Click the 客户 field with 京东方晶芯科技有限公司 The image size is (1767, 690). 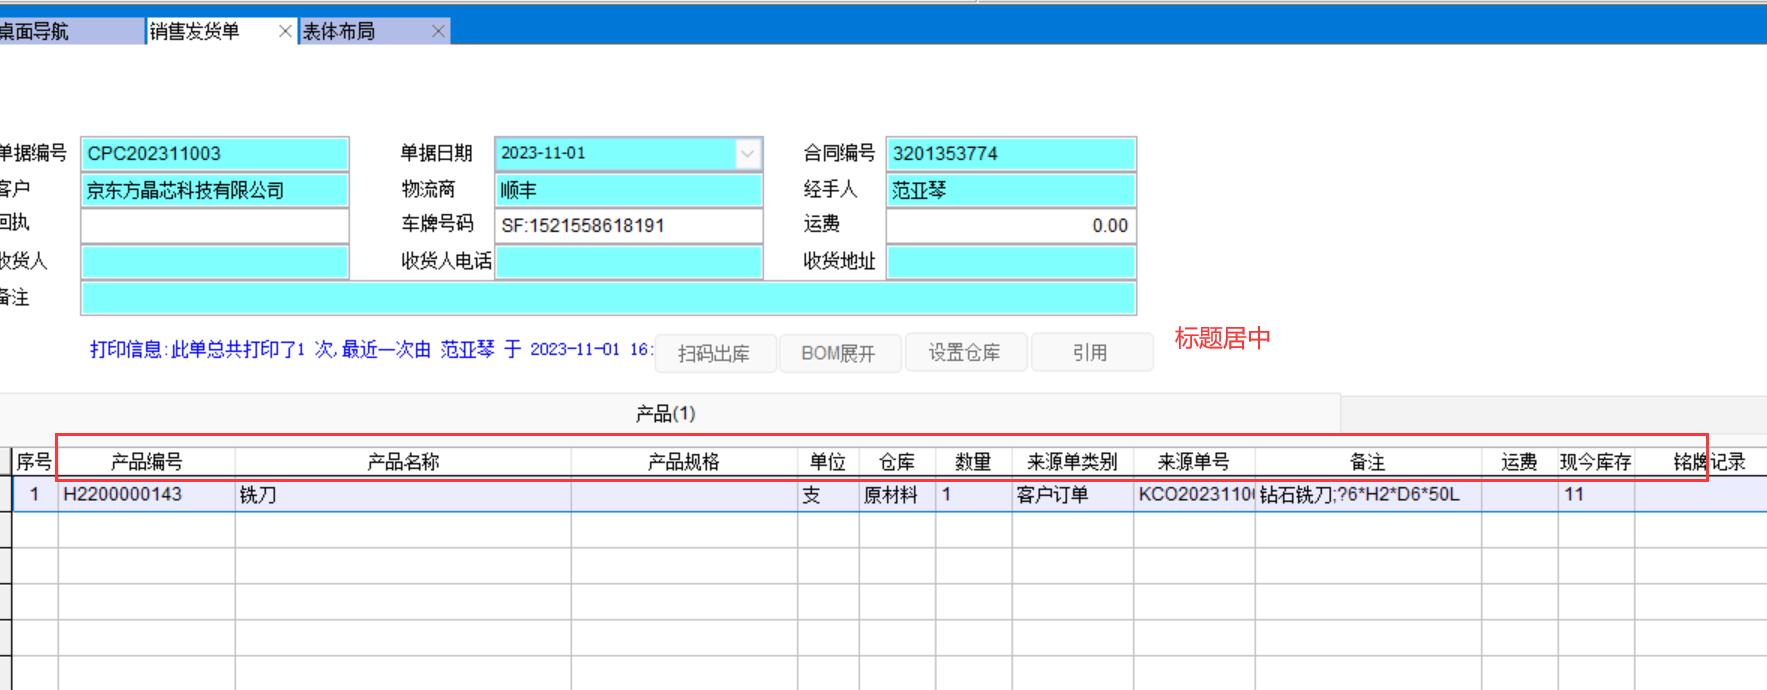pyautogui.click(x=214, y=190)
